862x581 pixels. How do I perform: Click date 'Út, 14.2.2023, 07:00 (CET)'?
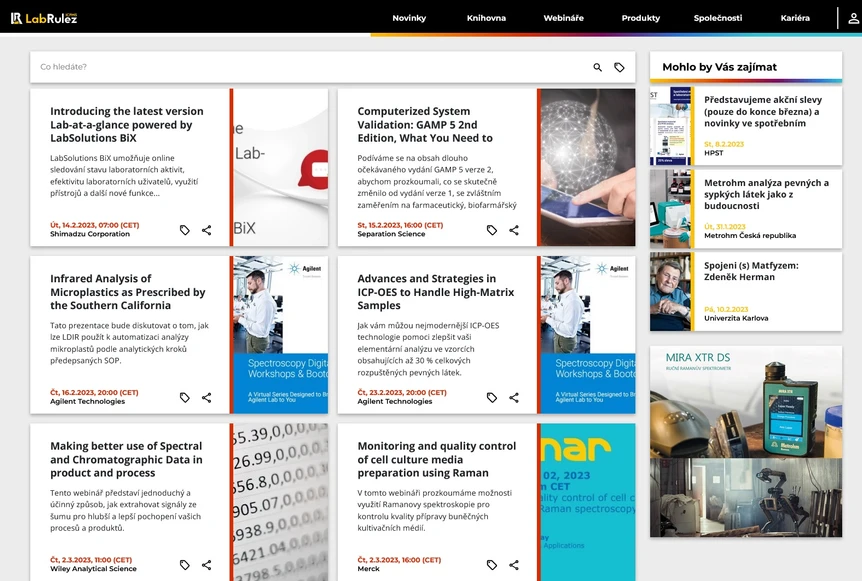[95, 225]
